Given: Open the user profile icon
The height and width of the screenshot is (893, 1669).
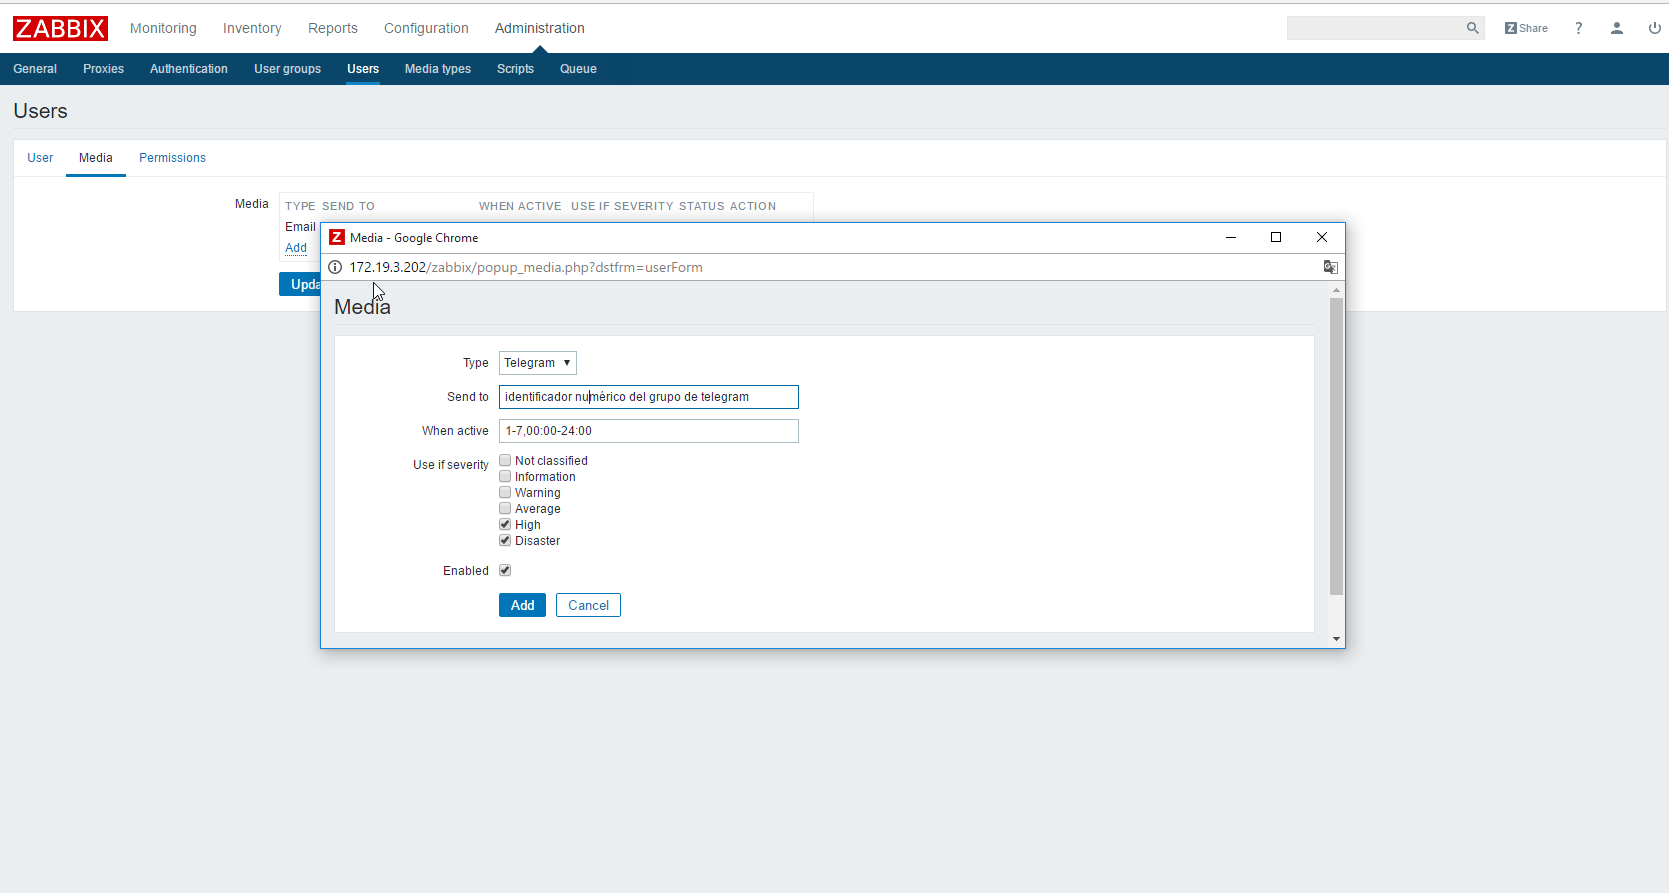Looking at the screenshot, I should [1616, 28].
